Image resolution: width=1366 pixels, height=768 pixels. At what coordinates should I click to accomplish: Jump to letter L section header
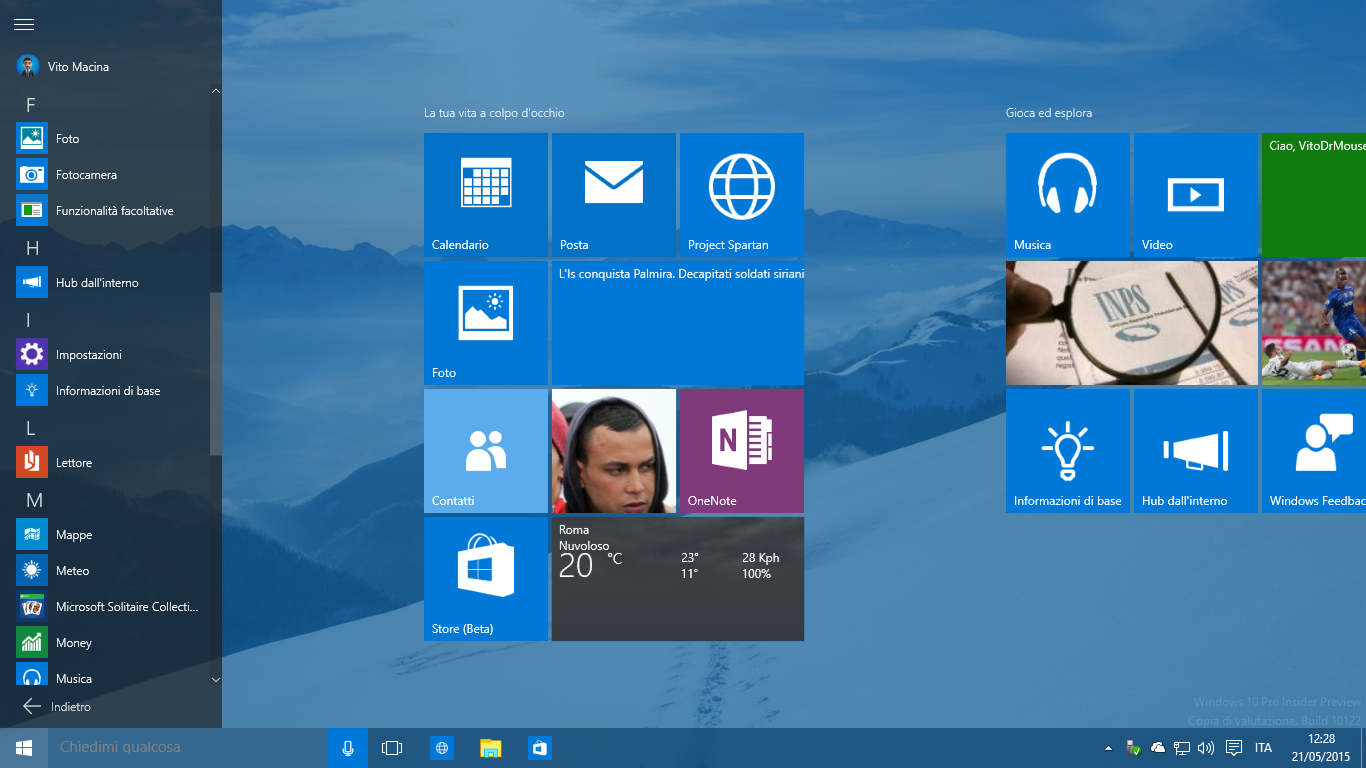point(31,428)
